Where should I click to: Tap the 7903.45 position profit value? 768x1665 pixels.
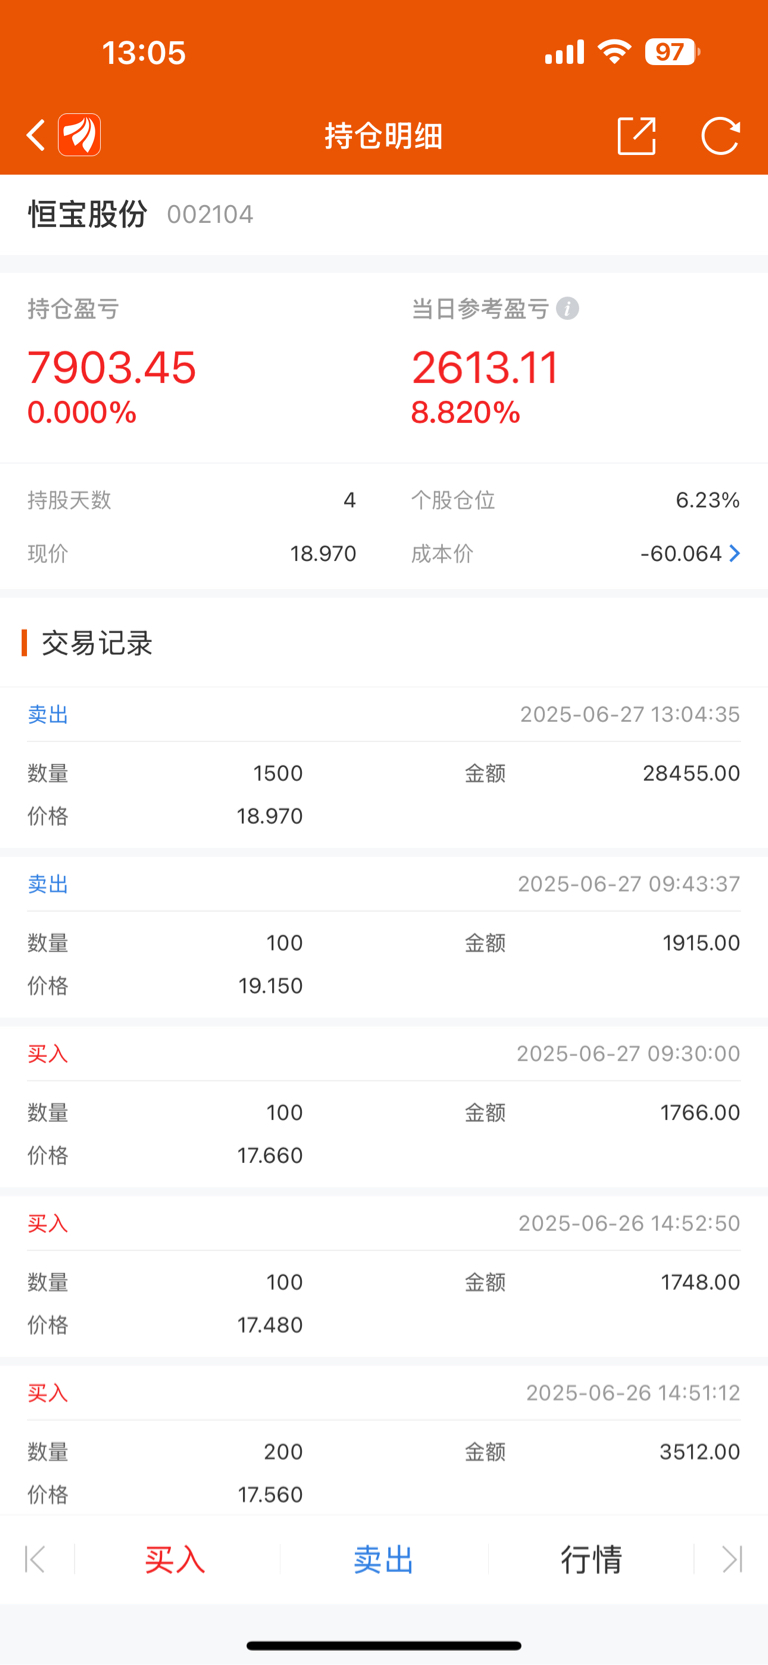112,367
